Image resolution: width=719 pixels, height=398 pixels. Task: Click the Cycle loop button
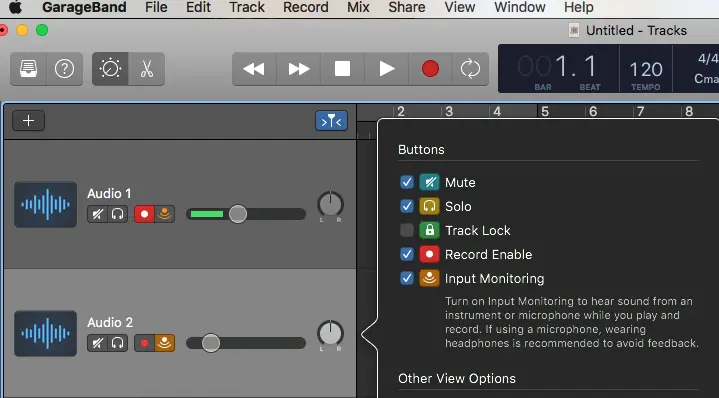[x=470, y=69]
